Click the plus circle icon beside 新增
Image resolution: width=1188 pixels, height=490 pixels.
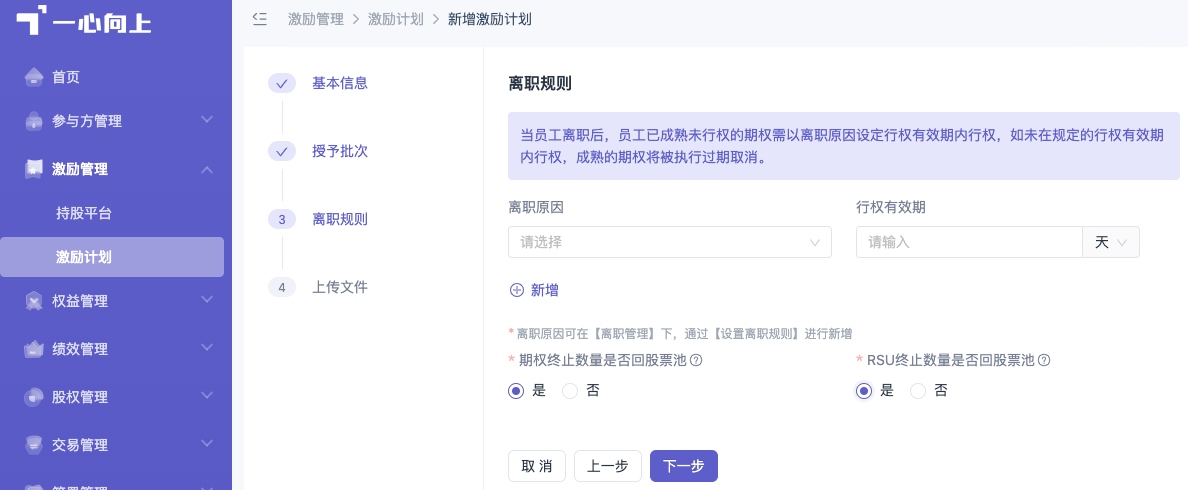[517, 290]
